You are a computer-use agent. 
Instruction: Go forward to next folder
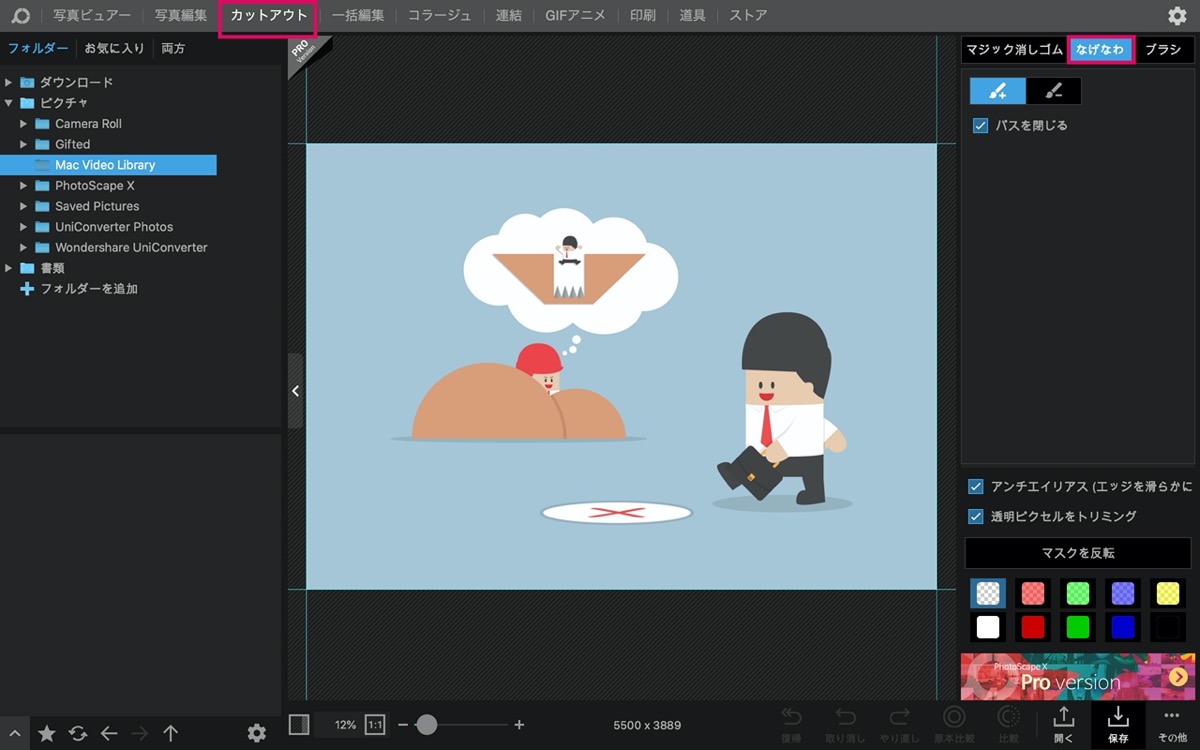pyautogui.click(x=140, y=733)
